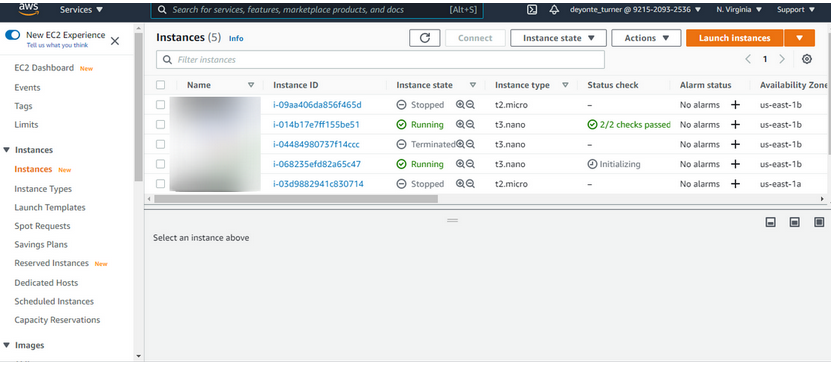Viewport: 833px width, 366px height.
Task: Click the Connect button
Action: click(x=475, y=38)
